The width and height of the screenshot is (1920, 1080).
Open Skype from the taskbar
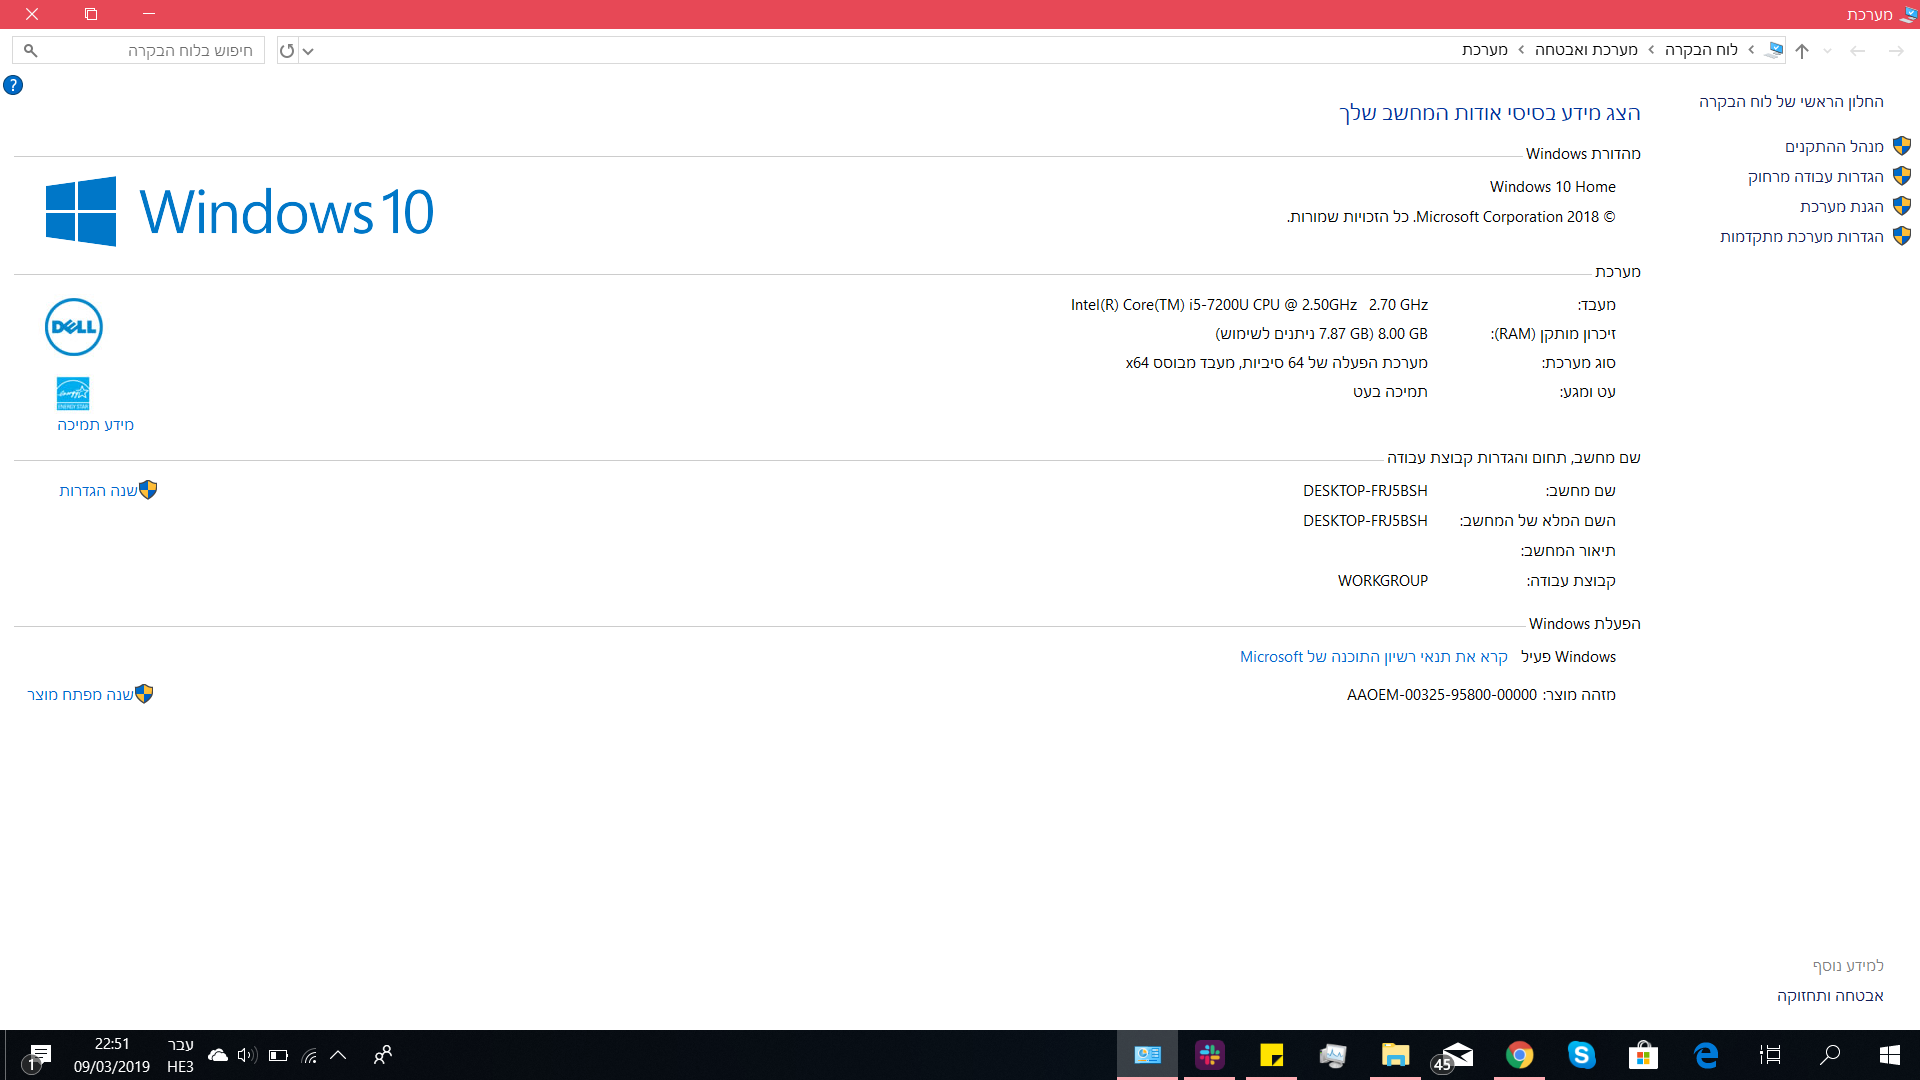click(x=1581, y=1055)
